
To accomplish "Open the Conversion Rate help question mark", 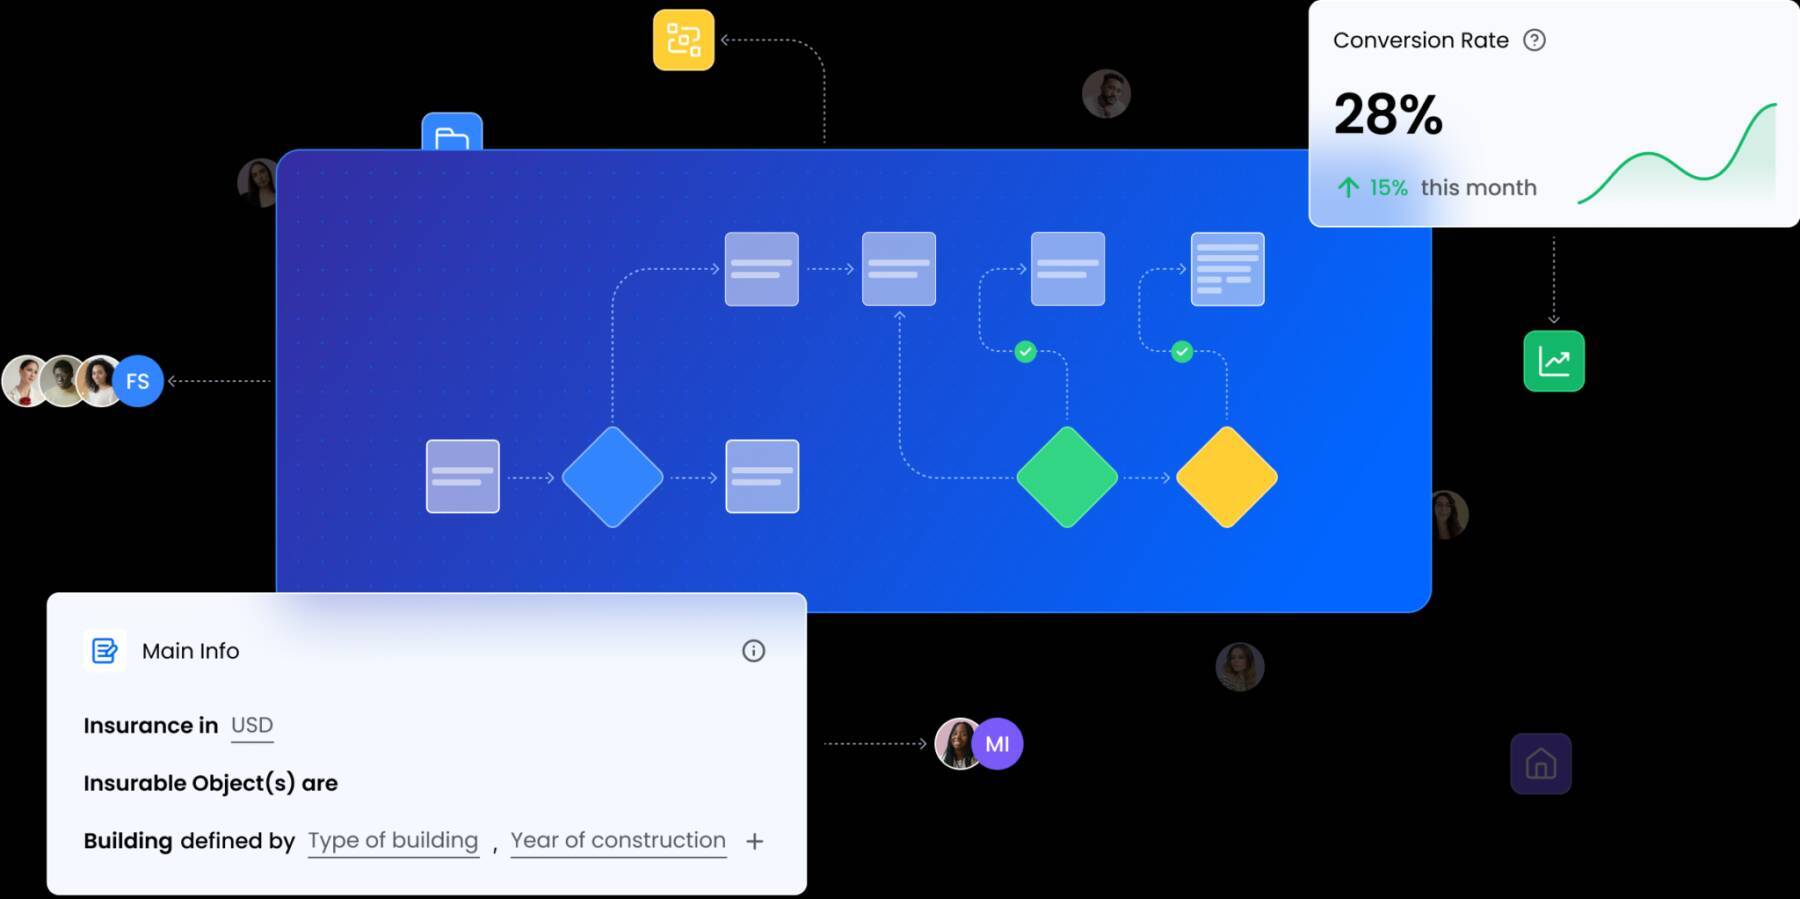I will point(1534,40).
